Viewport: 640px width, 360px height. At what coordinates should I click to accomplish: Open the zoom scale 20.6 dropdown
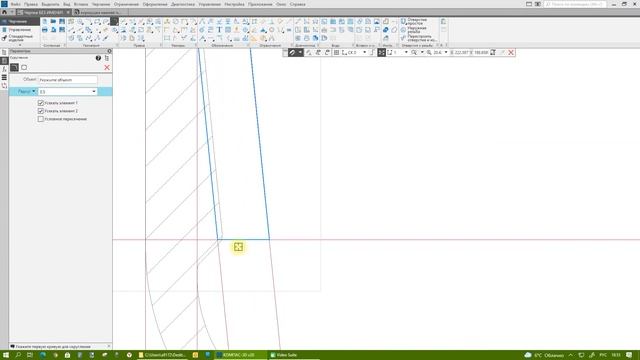(446, 53)
